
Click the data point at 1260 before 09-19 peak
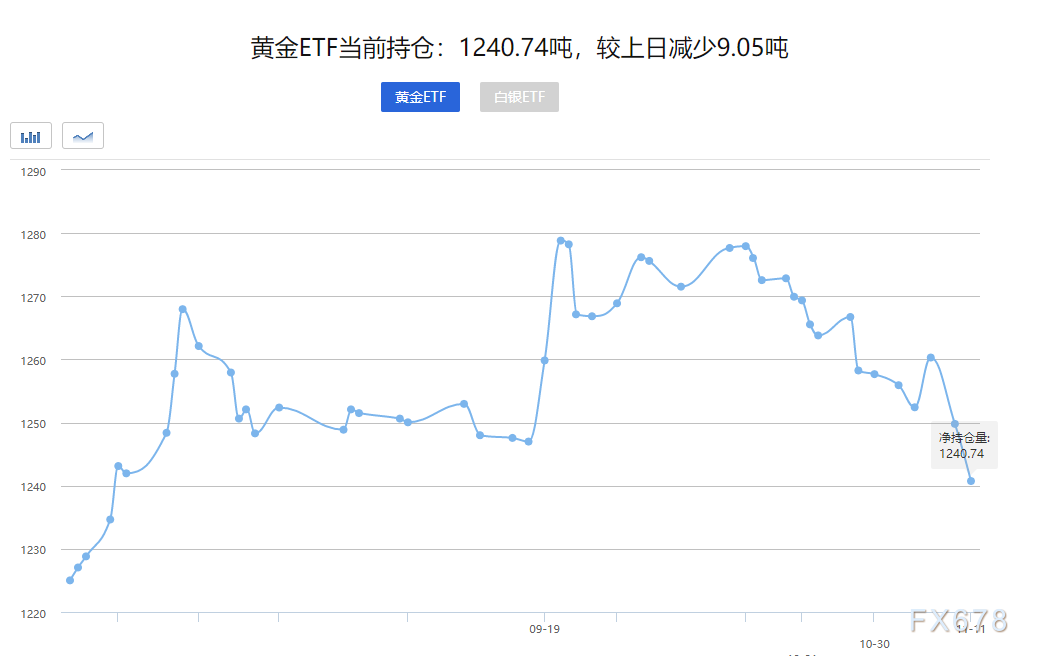(544, 360)
